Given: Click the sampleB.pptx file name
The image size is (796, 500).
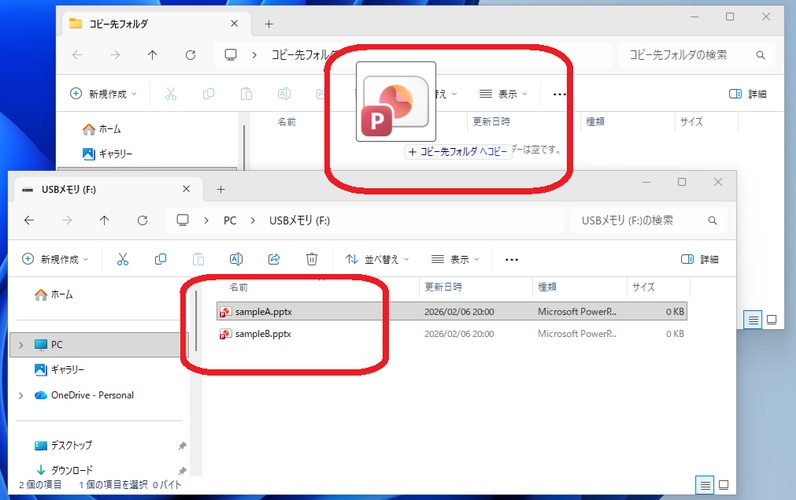Looking at the screenshot, I should click(263, 334).
